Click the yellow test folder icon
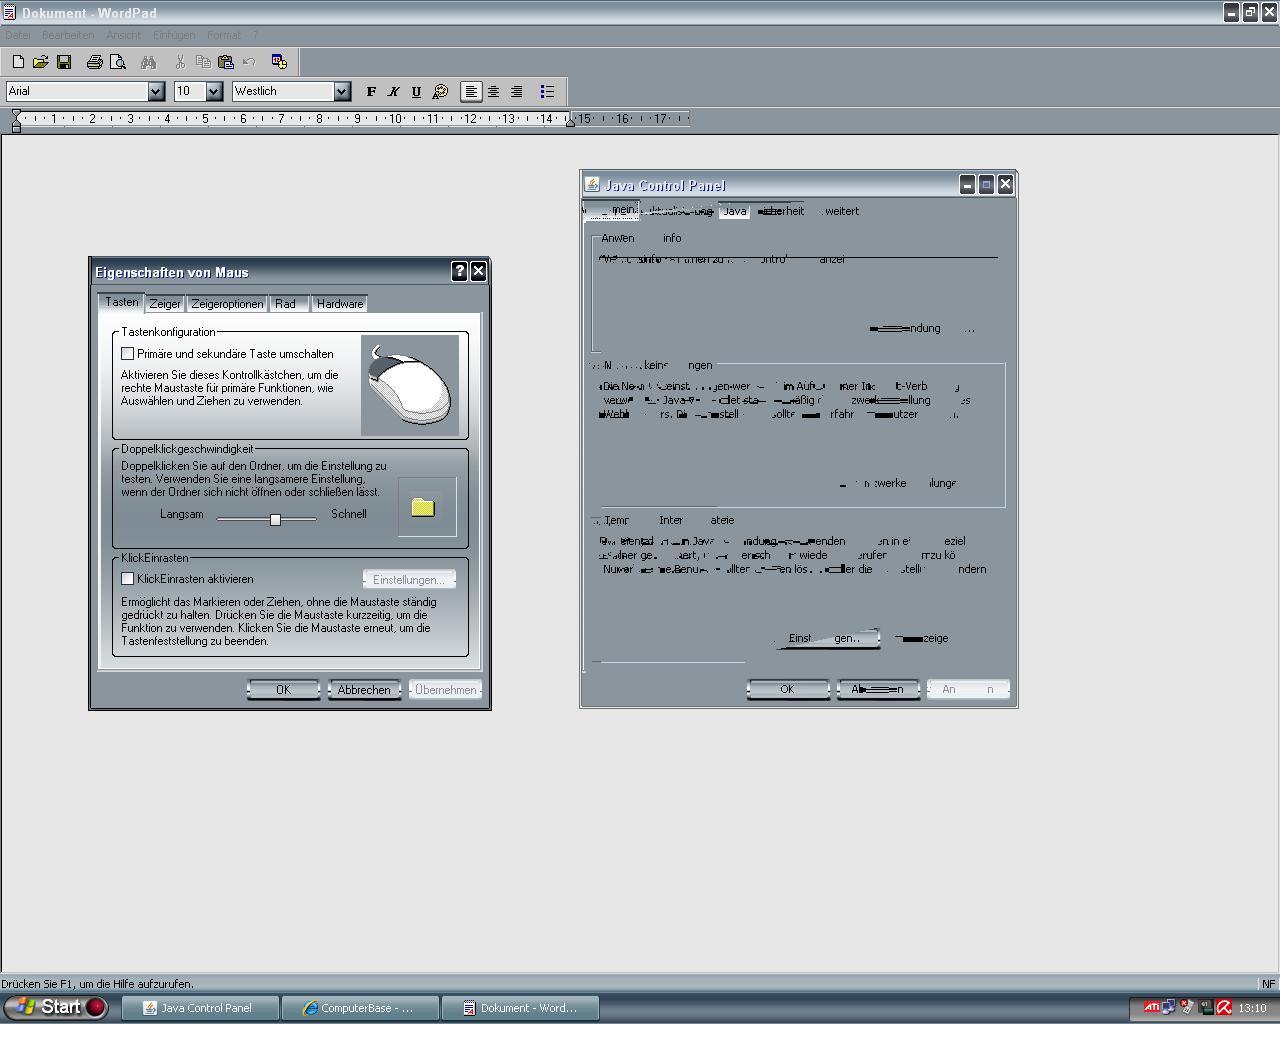 click(x=423, y=507)
